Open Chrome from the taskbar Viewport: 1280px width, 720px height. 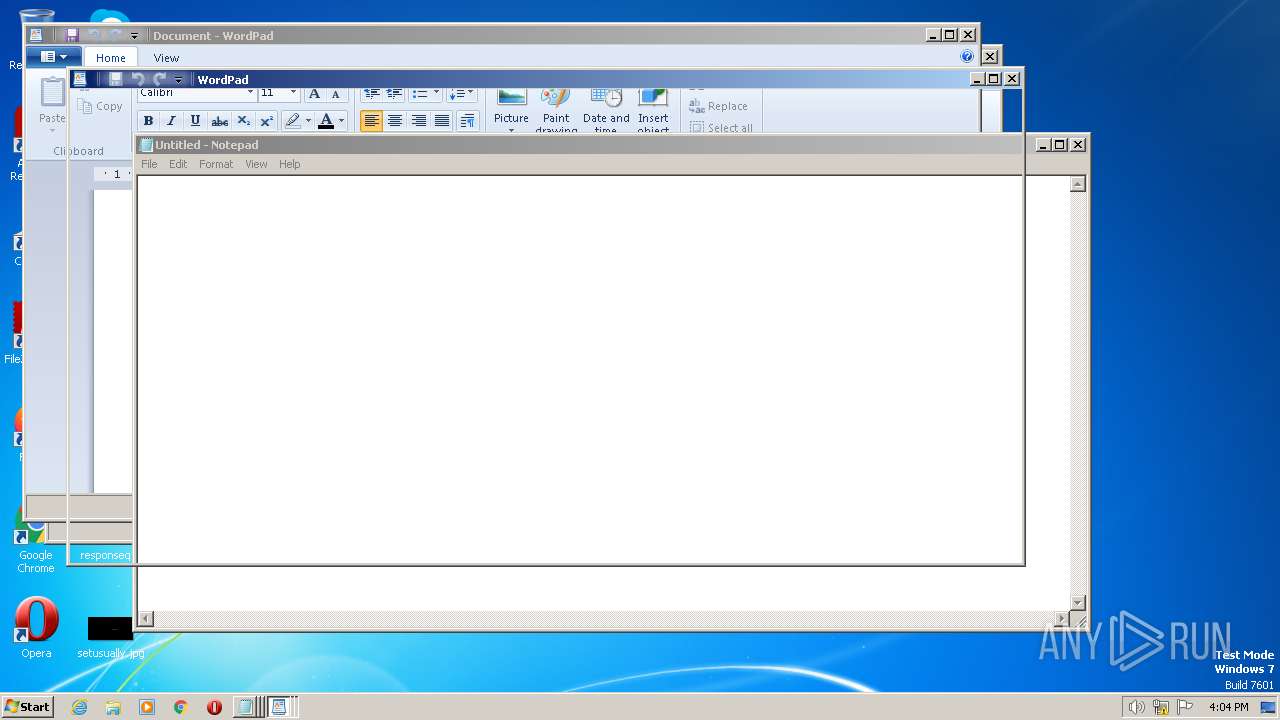tap(180, 707)
